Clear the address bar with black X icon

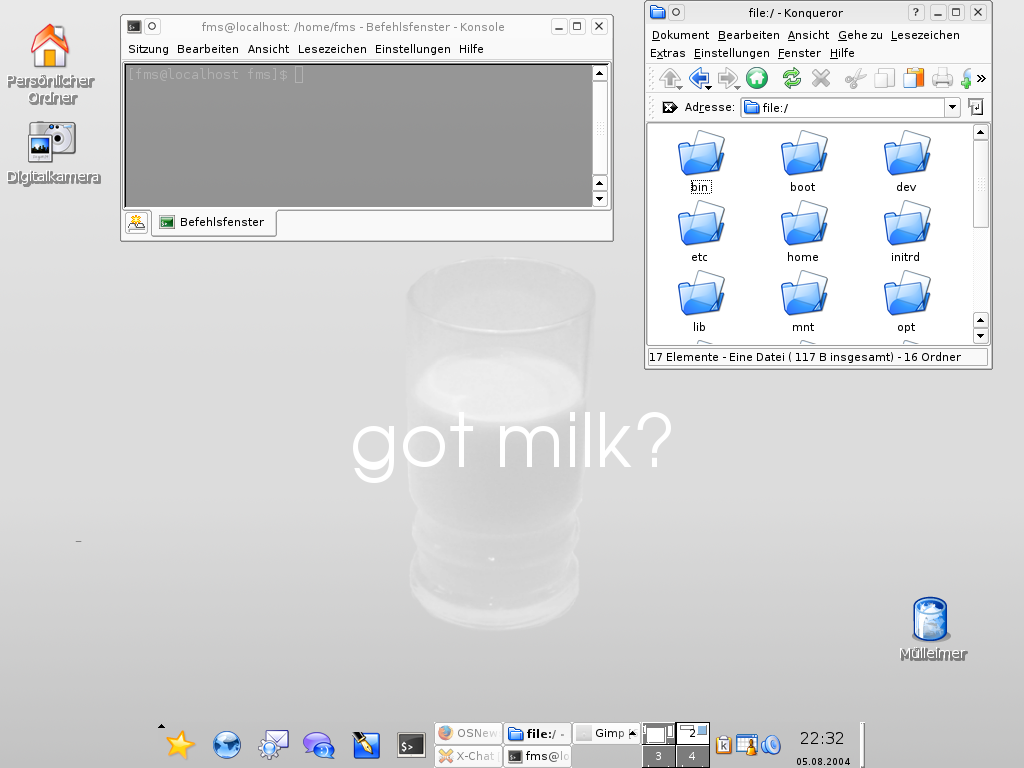pos(669,107)
